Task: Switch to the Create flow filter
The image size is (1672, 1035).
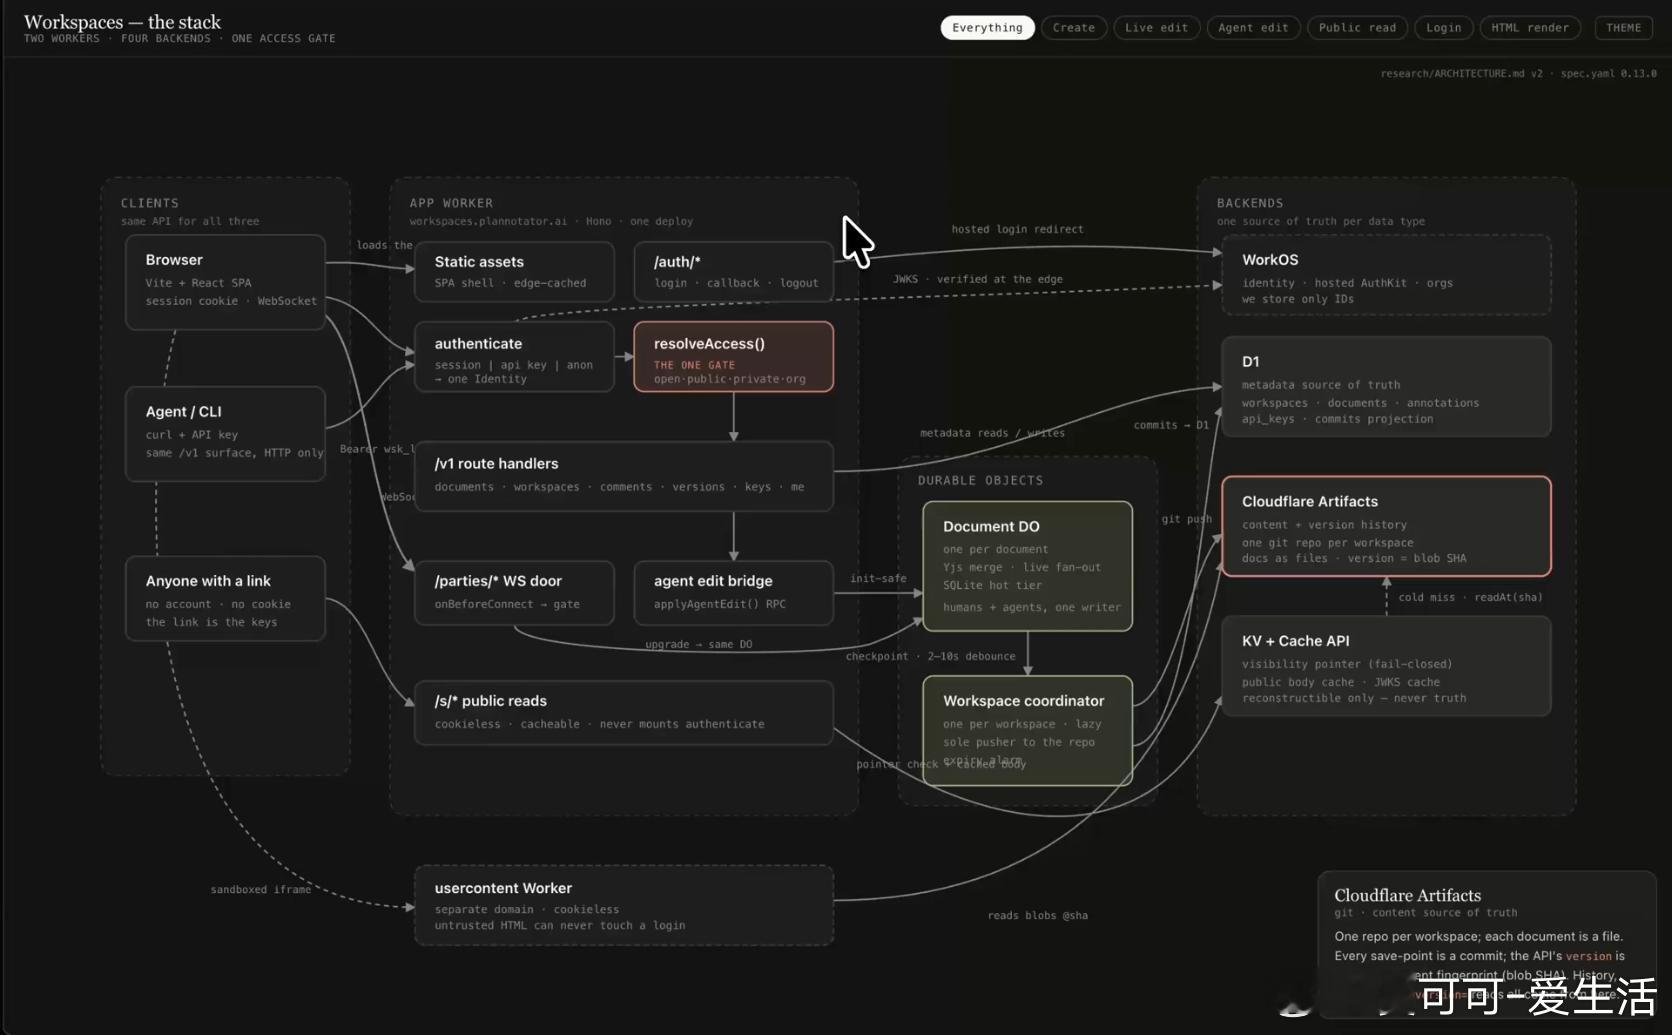Action: (1074, 28)
